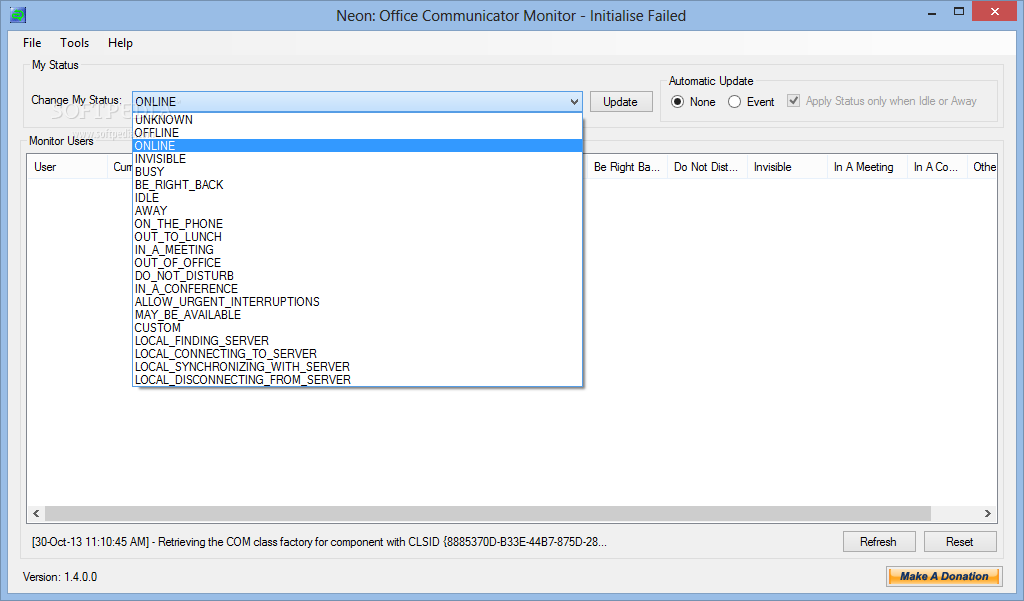This screenshot has height=601, width=1024.
Task: Choose UNKNOWN from the status list
Action: coord(357,120)
